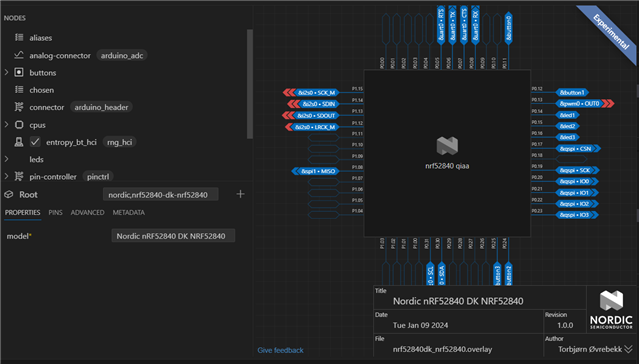Screen dimensions: 639x364
Task: Expand the leds tree node
Action: [x=6, y=159]
